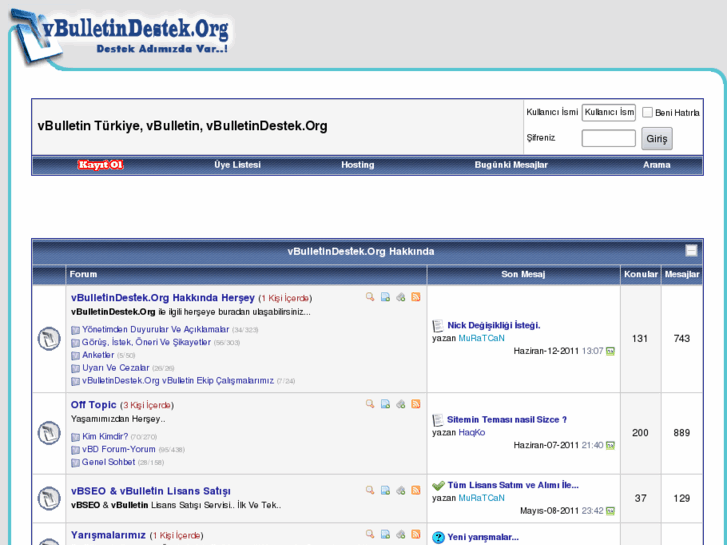The image size is (727, 545).
Task: Open vBulletin Ekip Çalışmalarımız subforum
Action: 178,380
